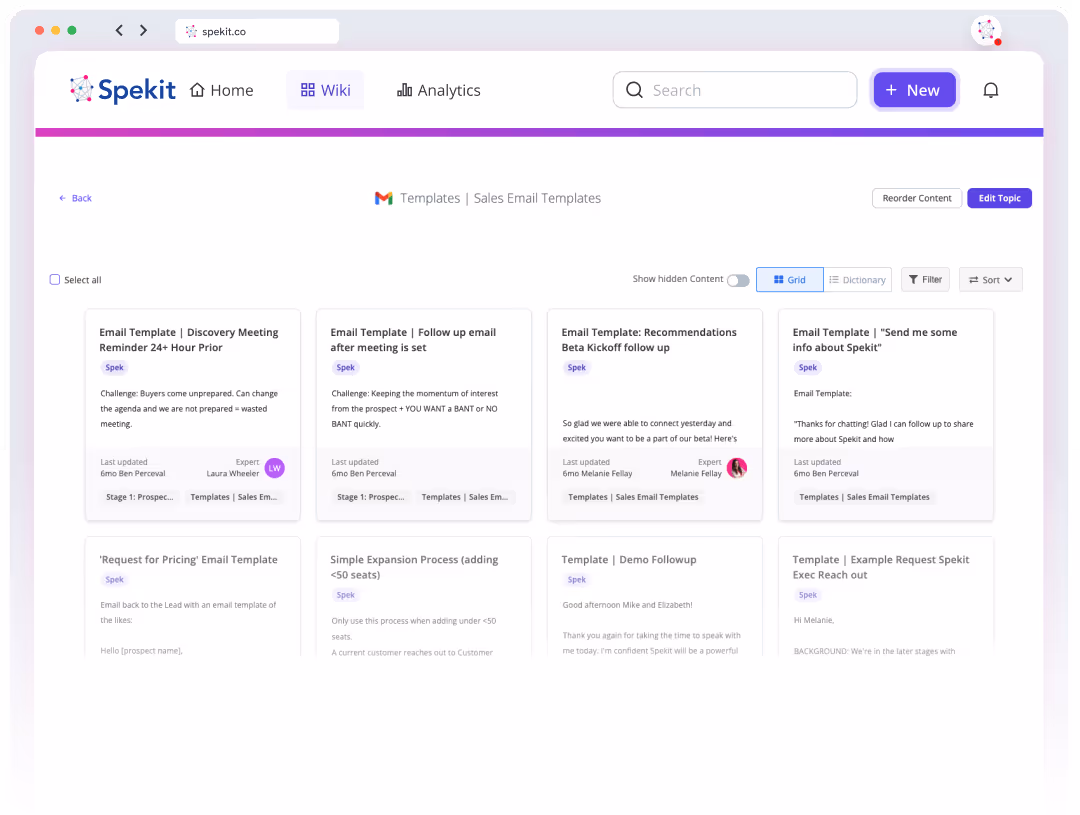1080x815 pixels.
Task: Click the Spek tag on Discovery Meeting Reminder card
Action: pos(114,368)
